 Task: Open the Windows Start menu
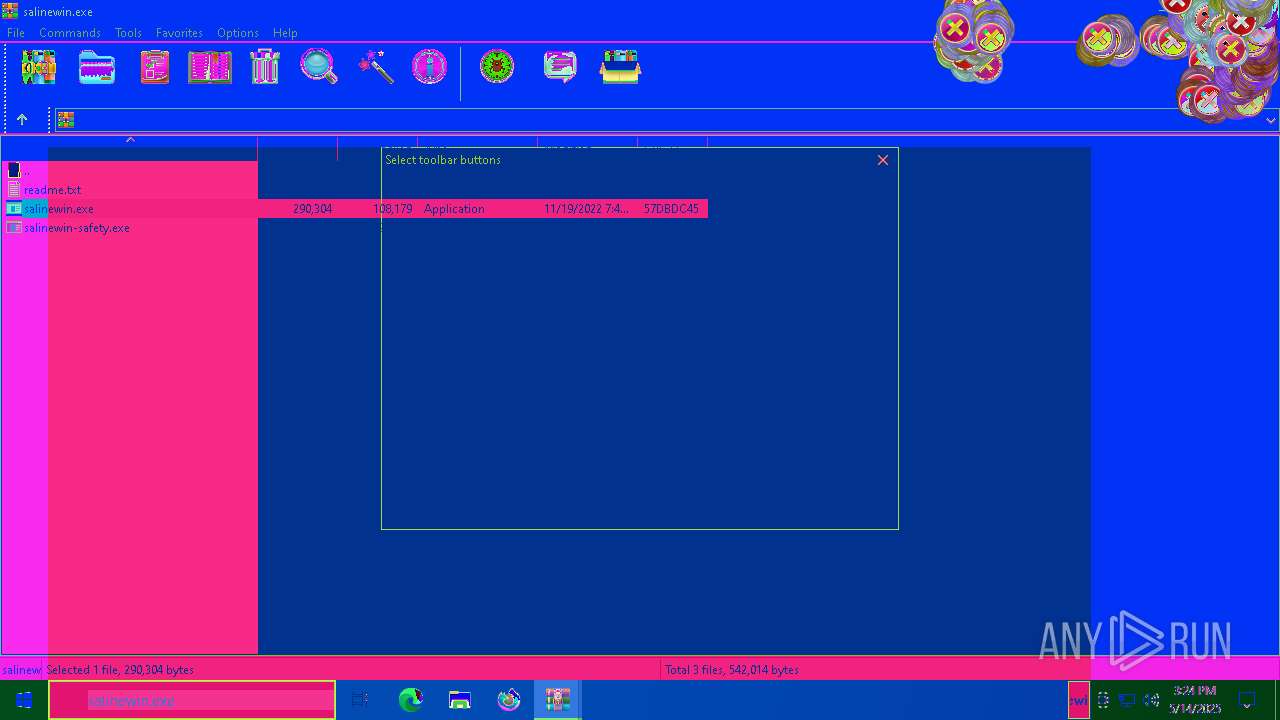24,700
